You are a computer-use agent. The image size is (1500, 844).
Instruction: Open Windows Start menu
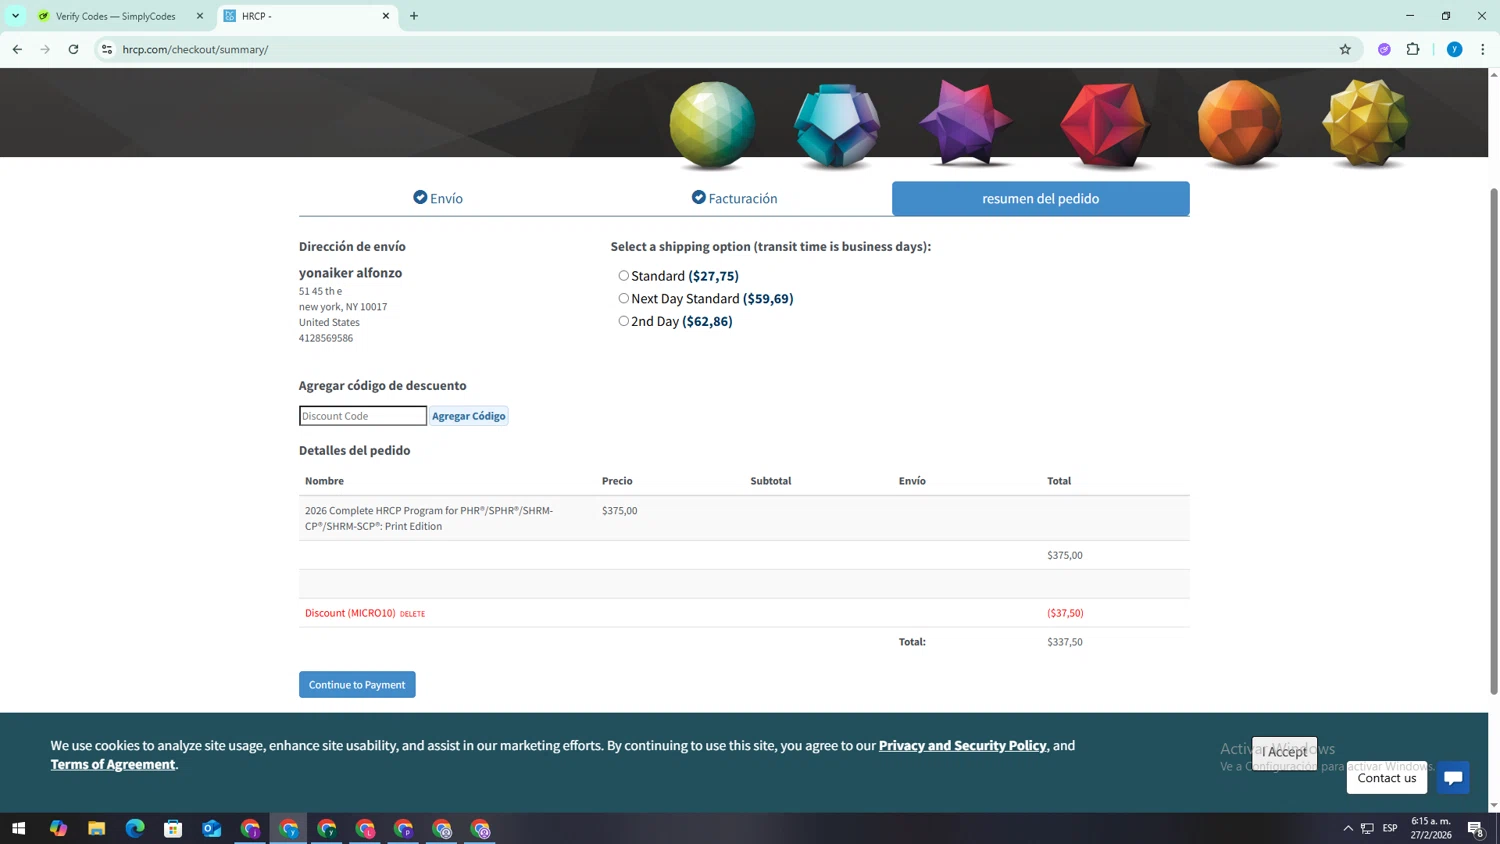tap(18, 828)
